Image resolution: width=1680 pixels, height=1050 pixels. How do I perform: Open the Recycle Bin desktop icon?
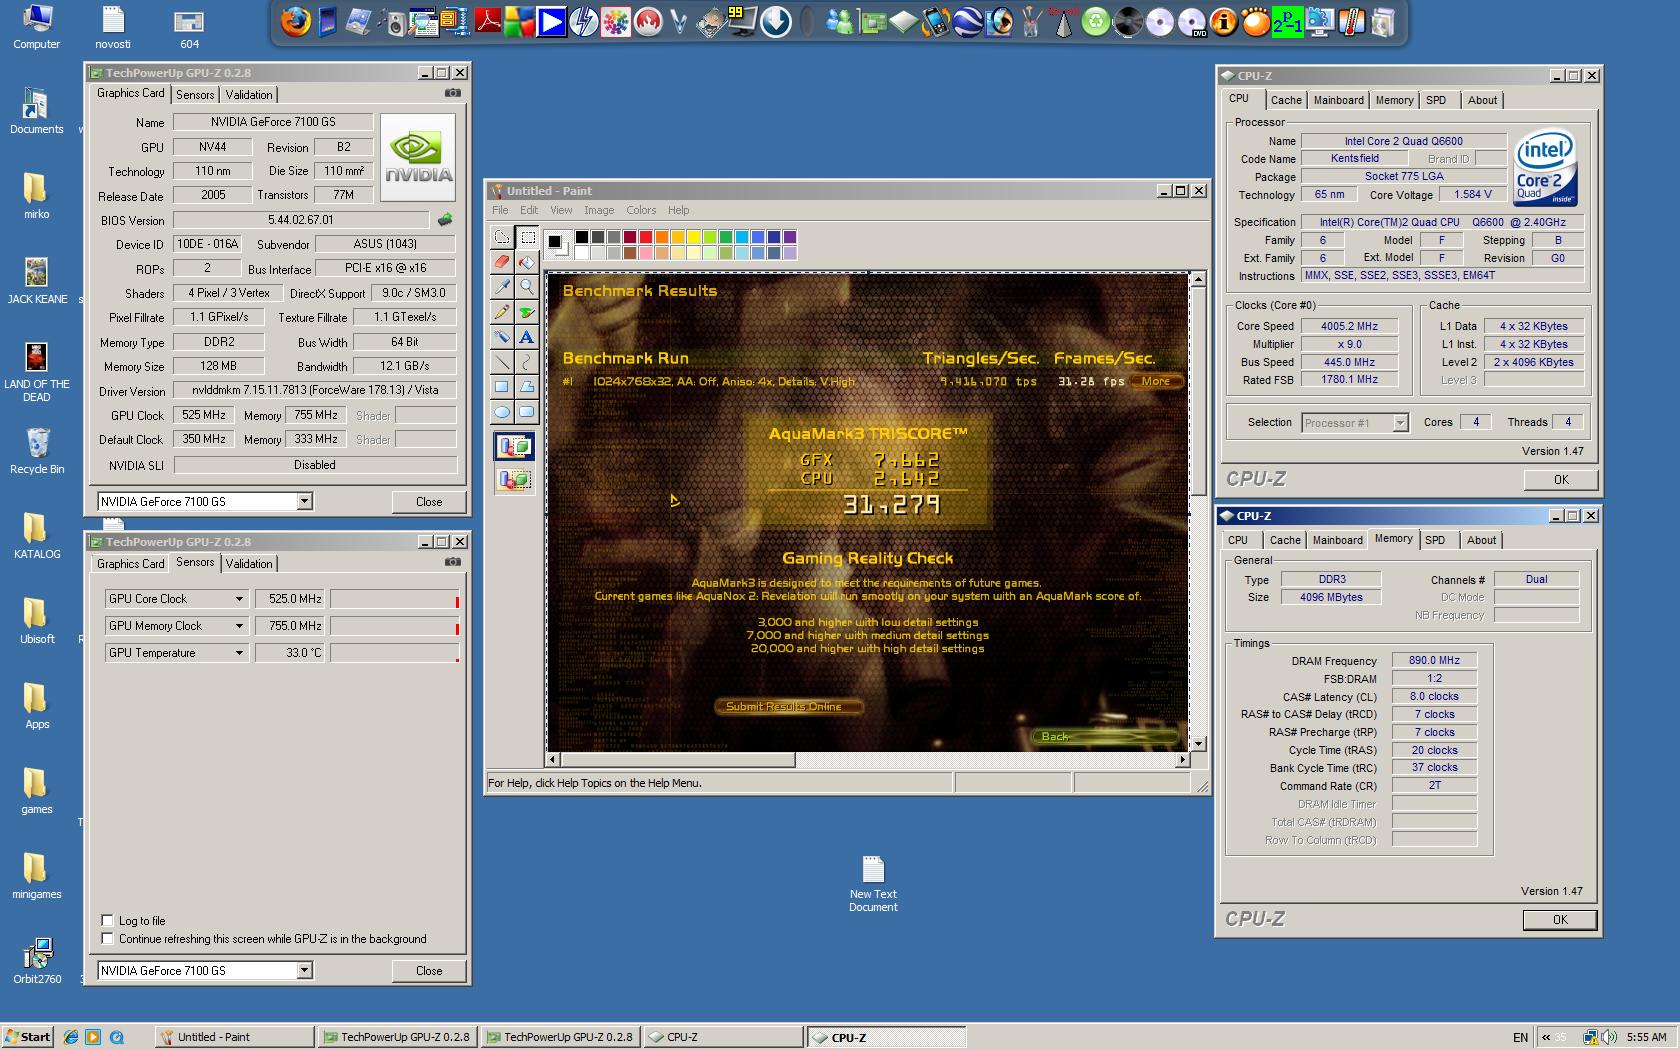pyautogui.click(x=37, y=451)
